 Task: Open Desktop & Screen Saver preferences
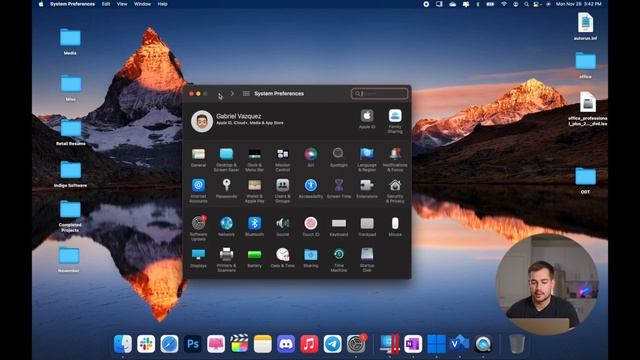pos(226,159)
